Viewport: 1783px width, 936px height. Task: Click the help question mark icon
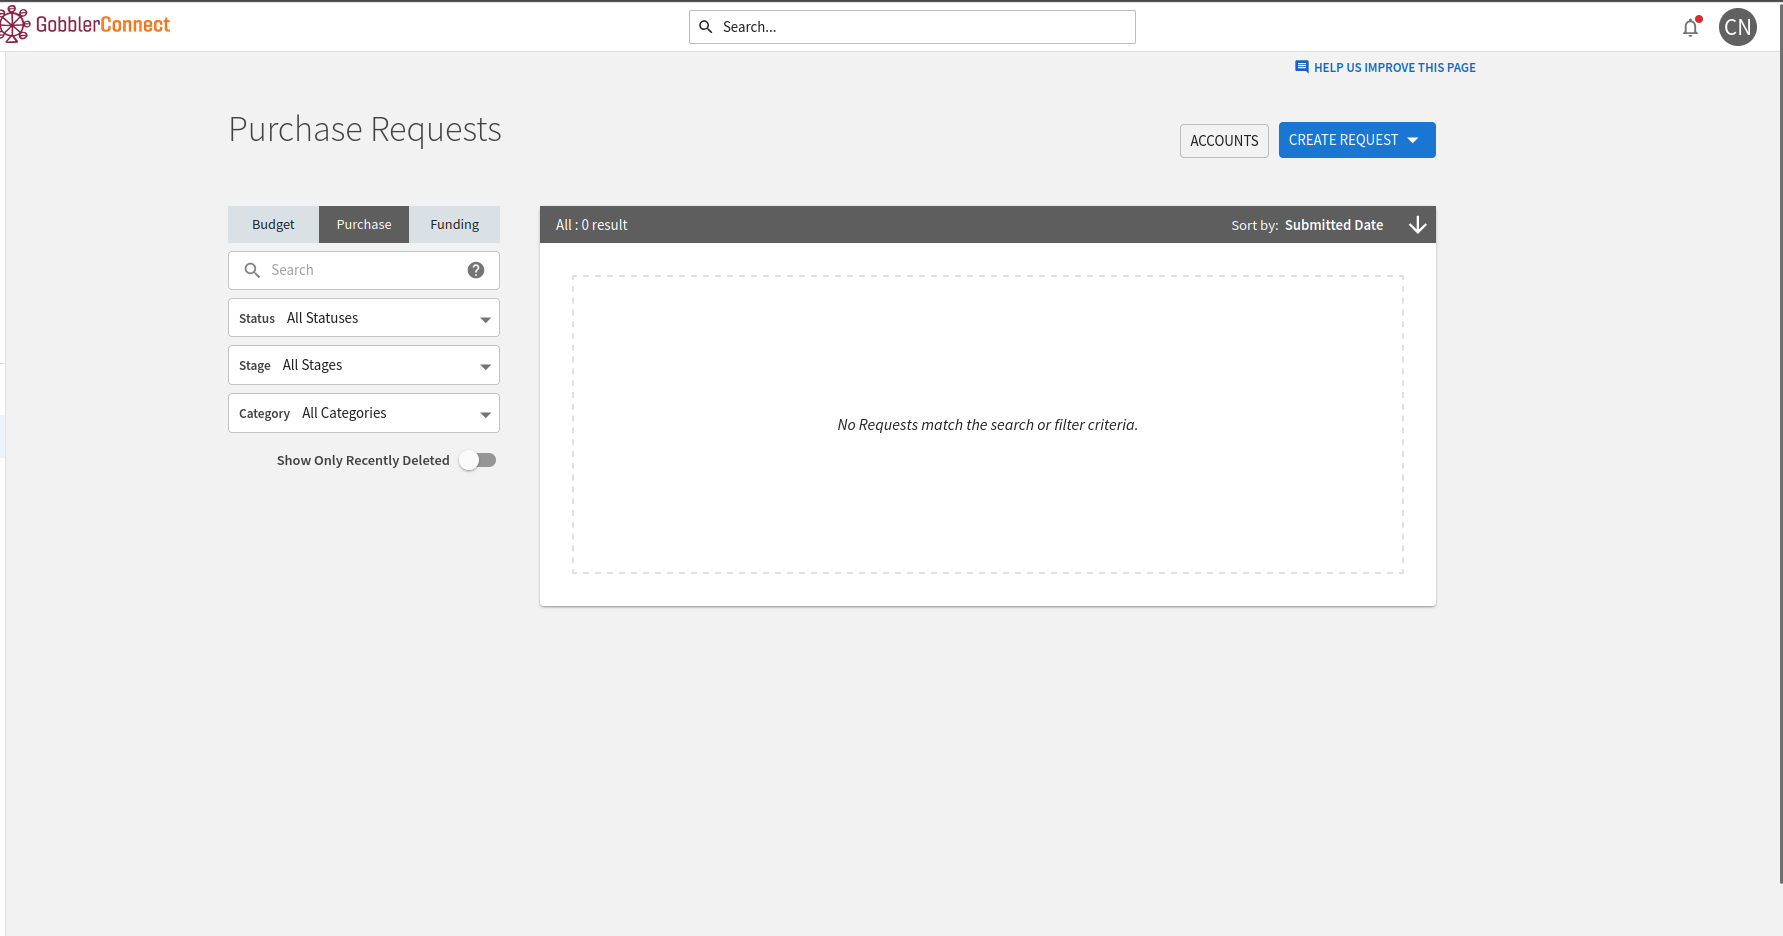coord(476,270)
